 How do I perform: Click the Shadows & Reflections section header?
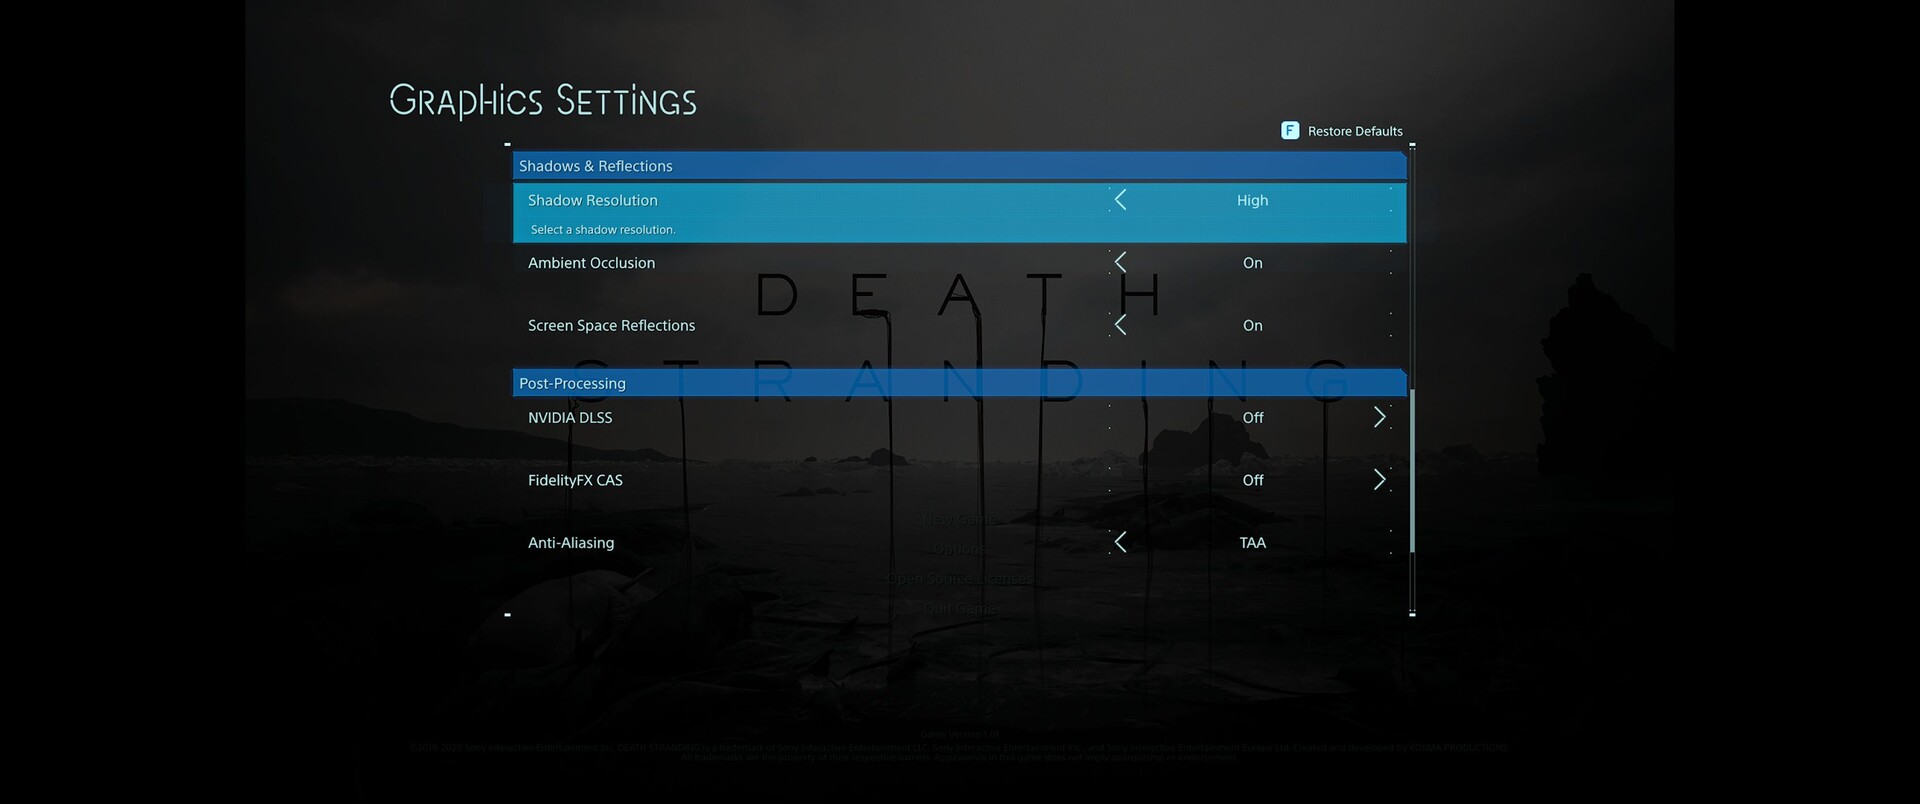(960, 166)
